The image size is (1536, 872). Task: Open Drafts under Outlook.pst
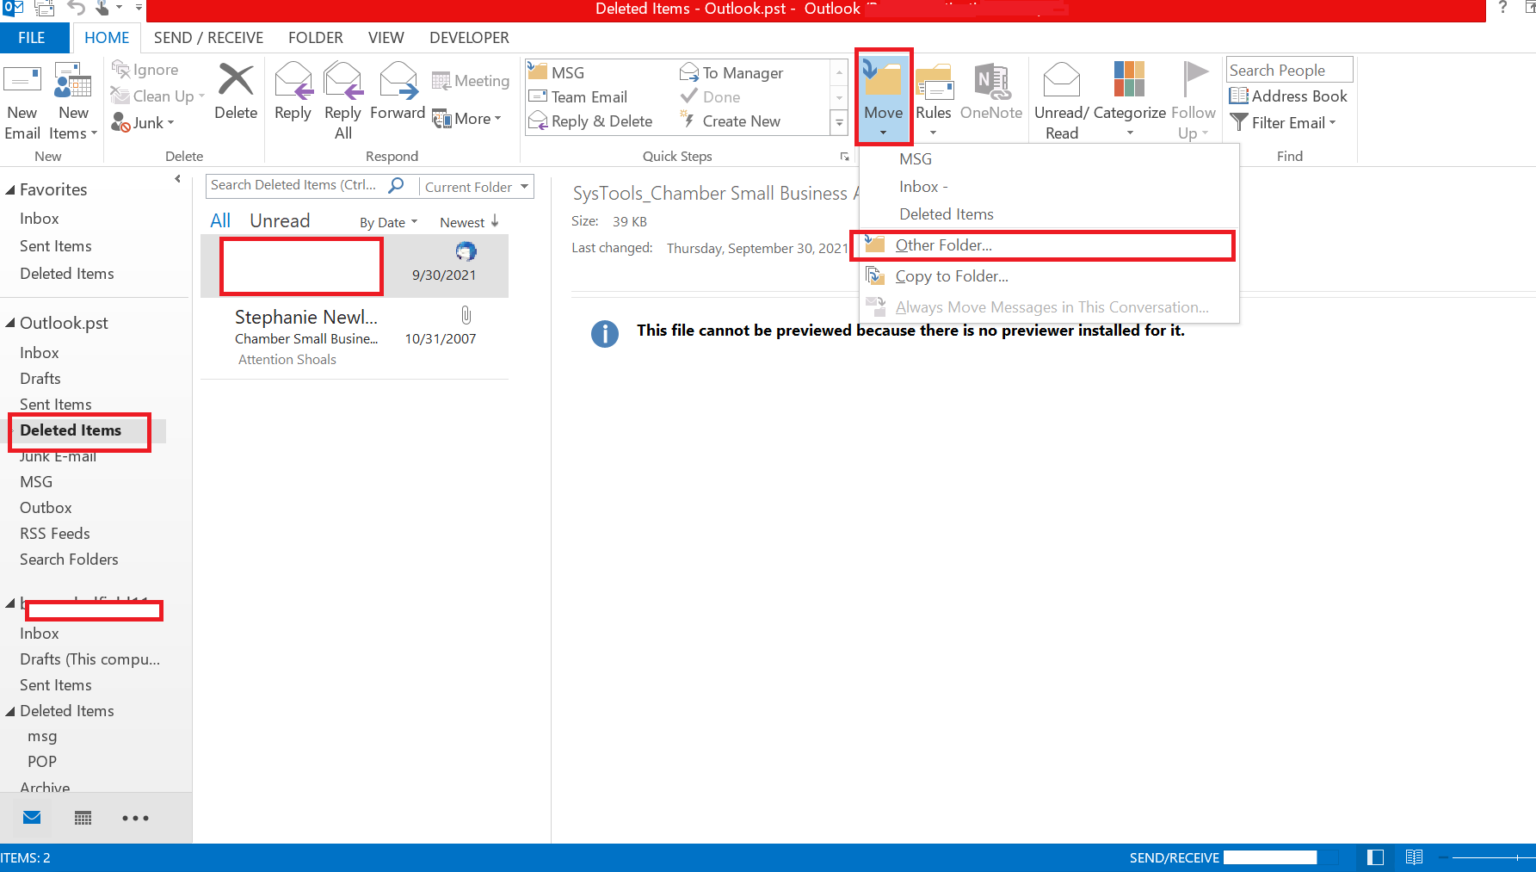pyautogui.click(x=40, y=379)
